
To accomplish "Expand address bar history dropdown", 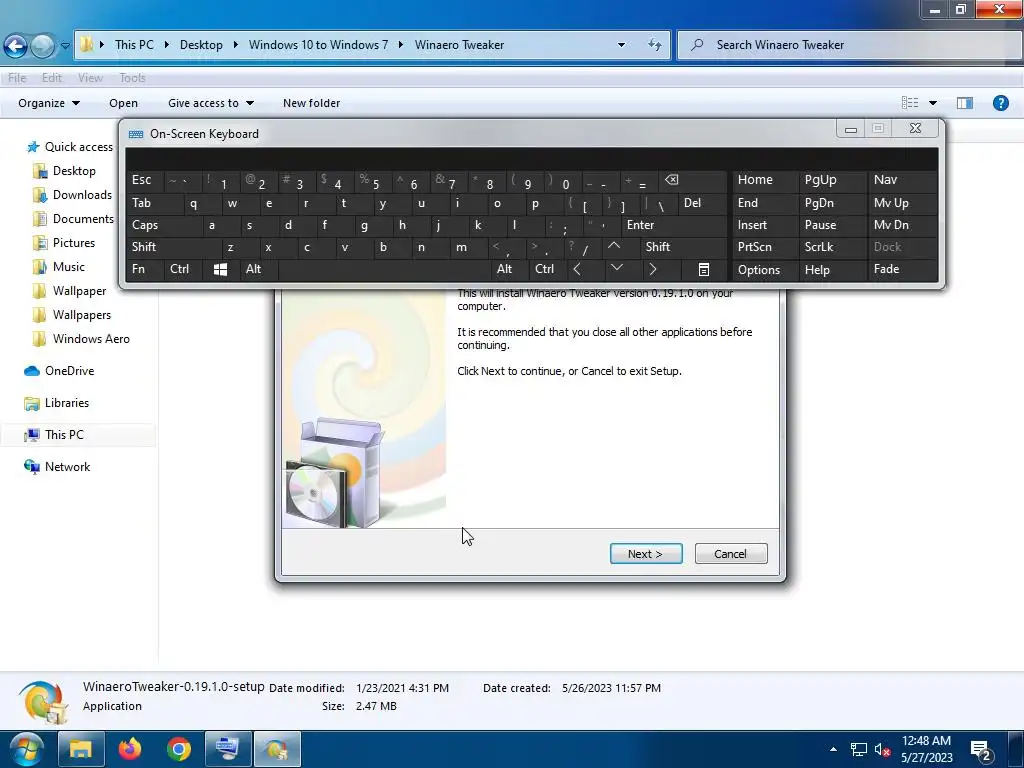I will coord(621,45).
